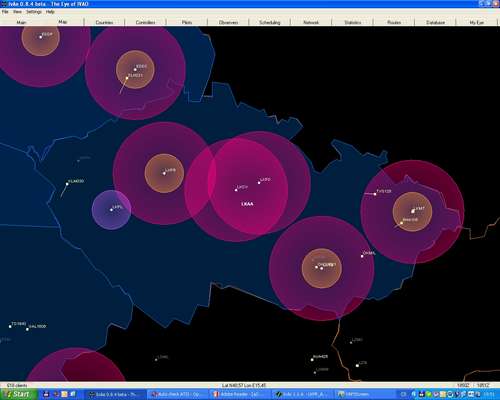View the Statistics tab
Screen dimensions: 500x400
(x=352, y=22)
